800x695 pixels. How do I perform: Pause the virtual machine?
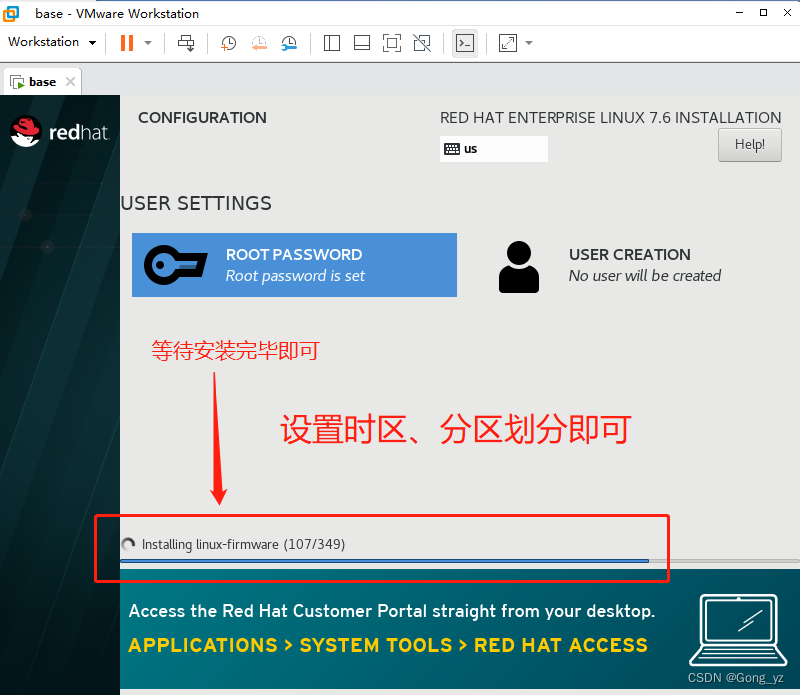127,43
